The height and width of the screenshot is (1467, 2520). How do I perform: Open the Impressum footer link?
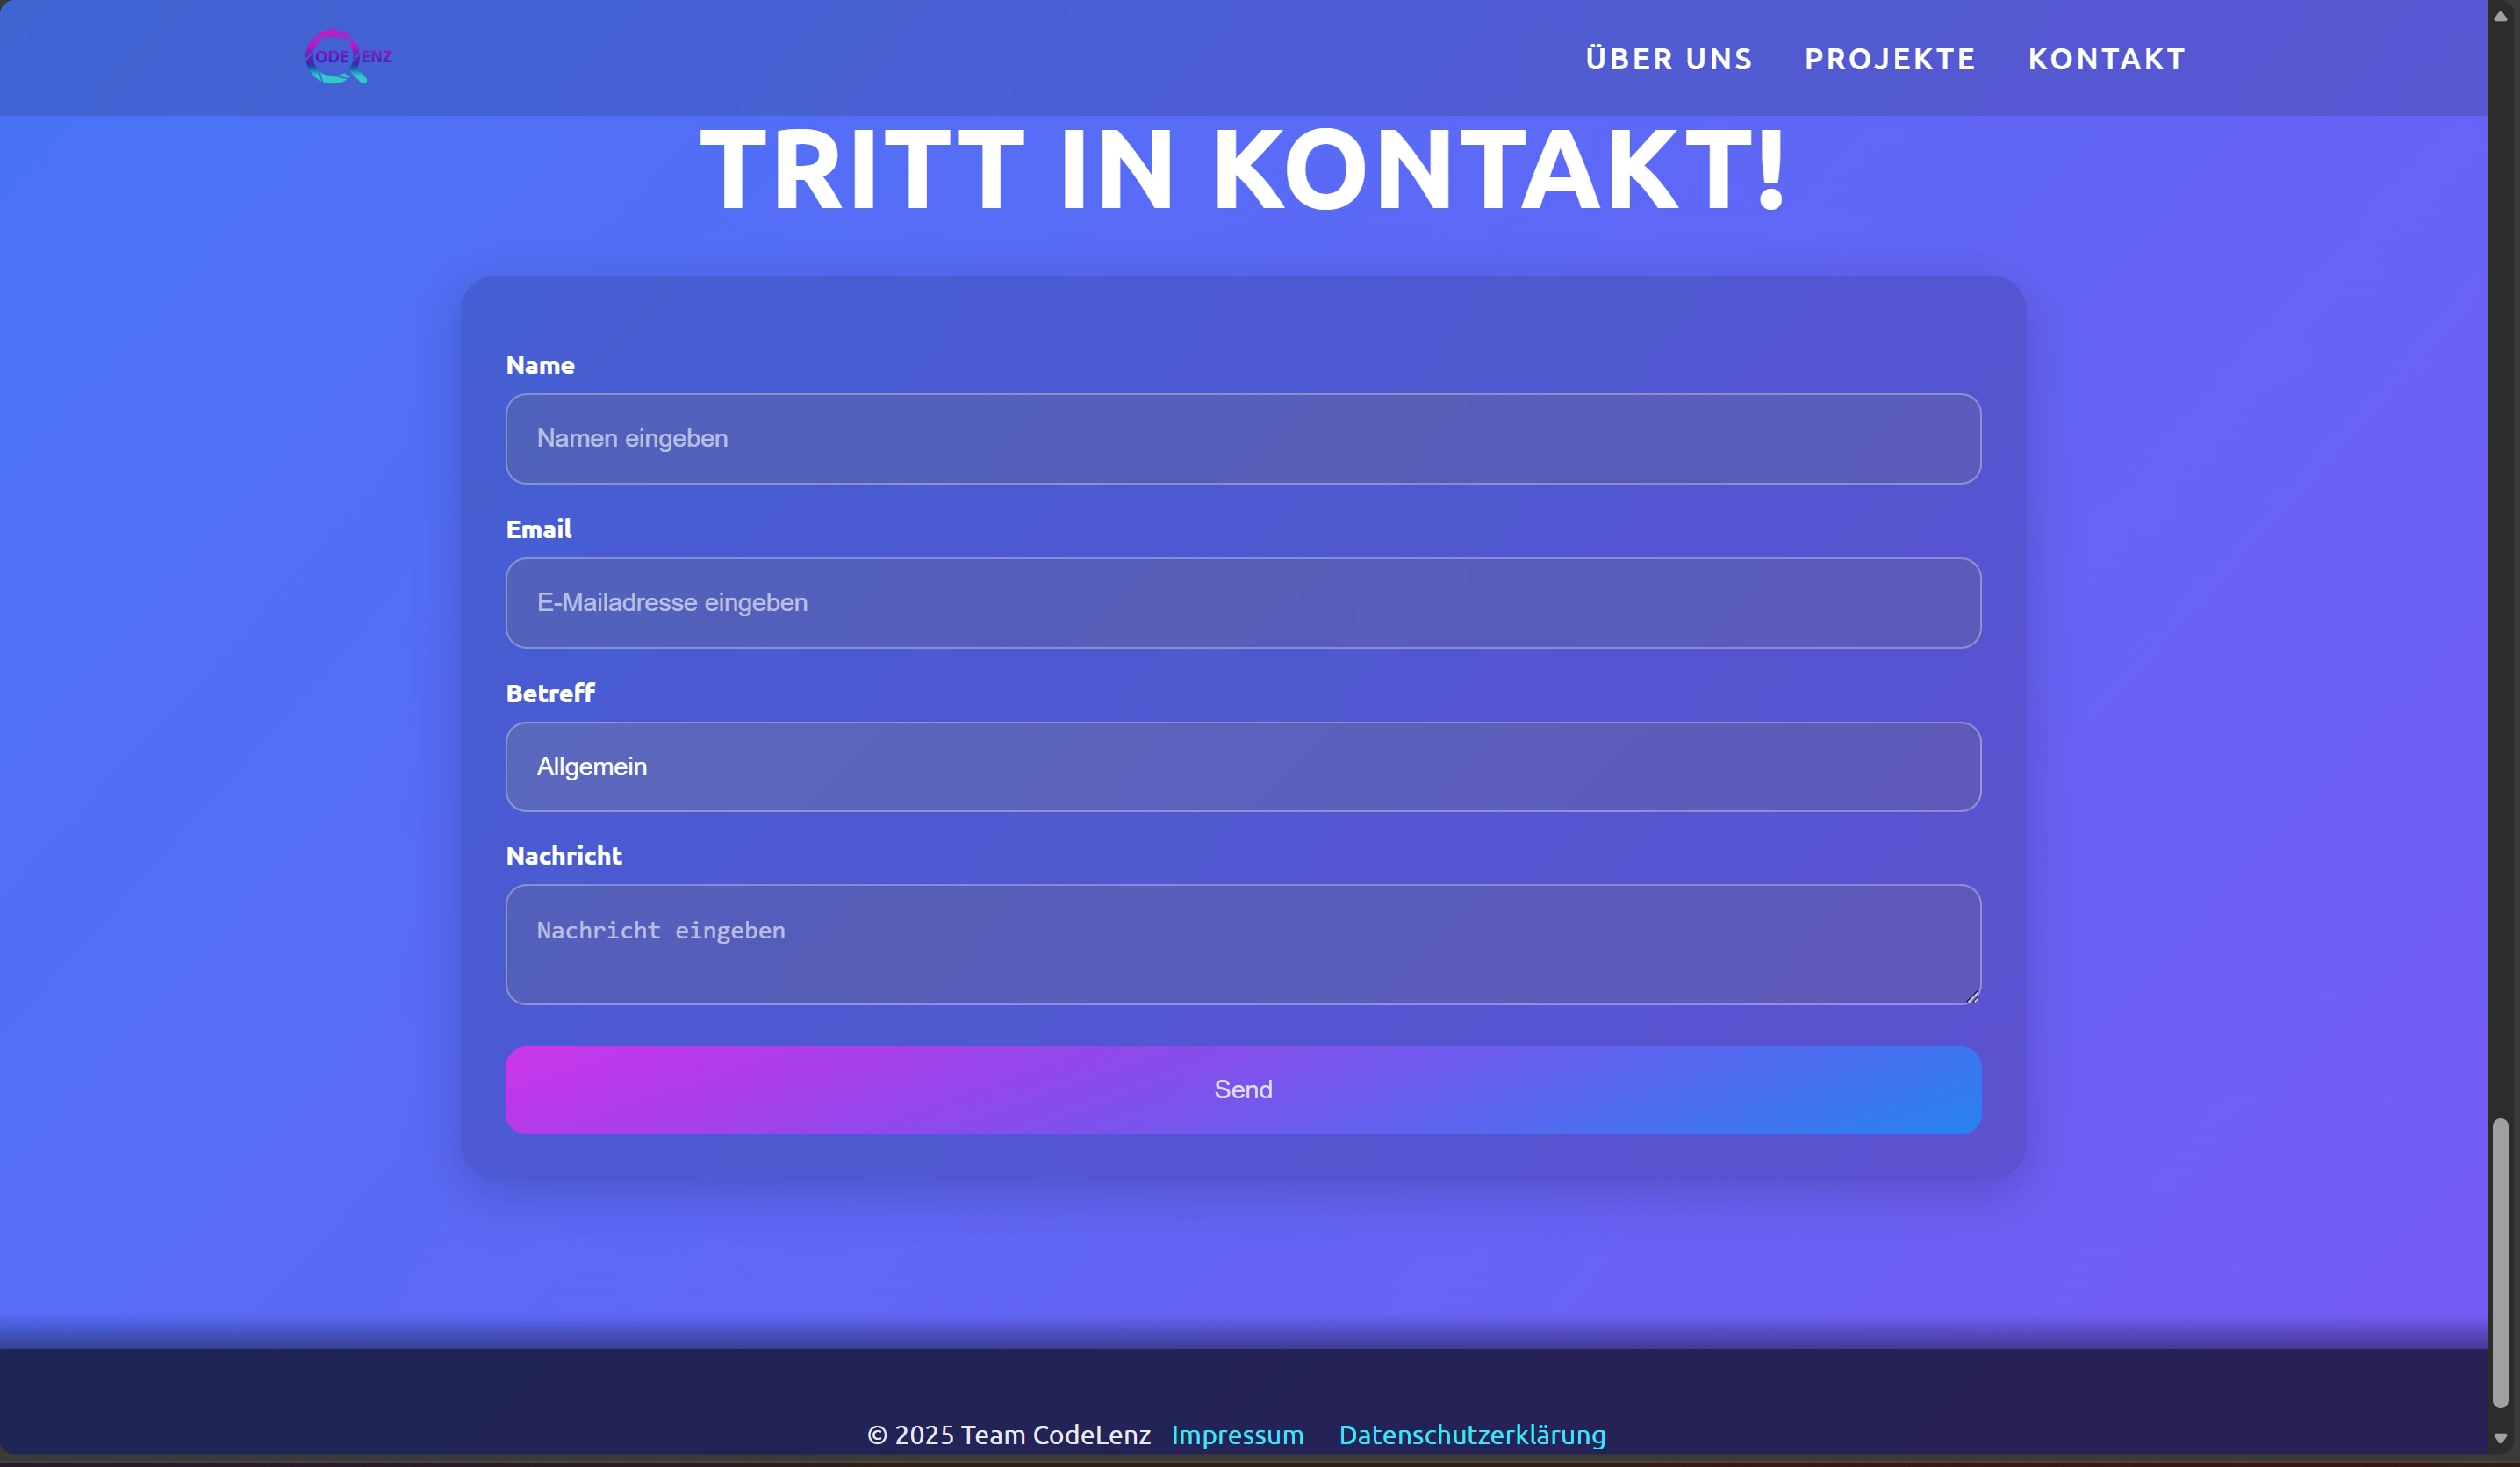click(1237, 1435)
